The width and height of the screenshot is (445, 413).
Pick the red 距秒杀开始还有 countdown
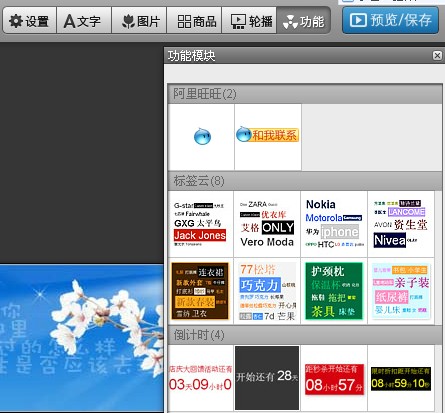click(x=334, y=378)
